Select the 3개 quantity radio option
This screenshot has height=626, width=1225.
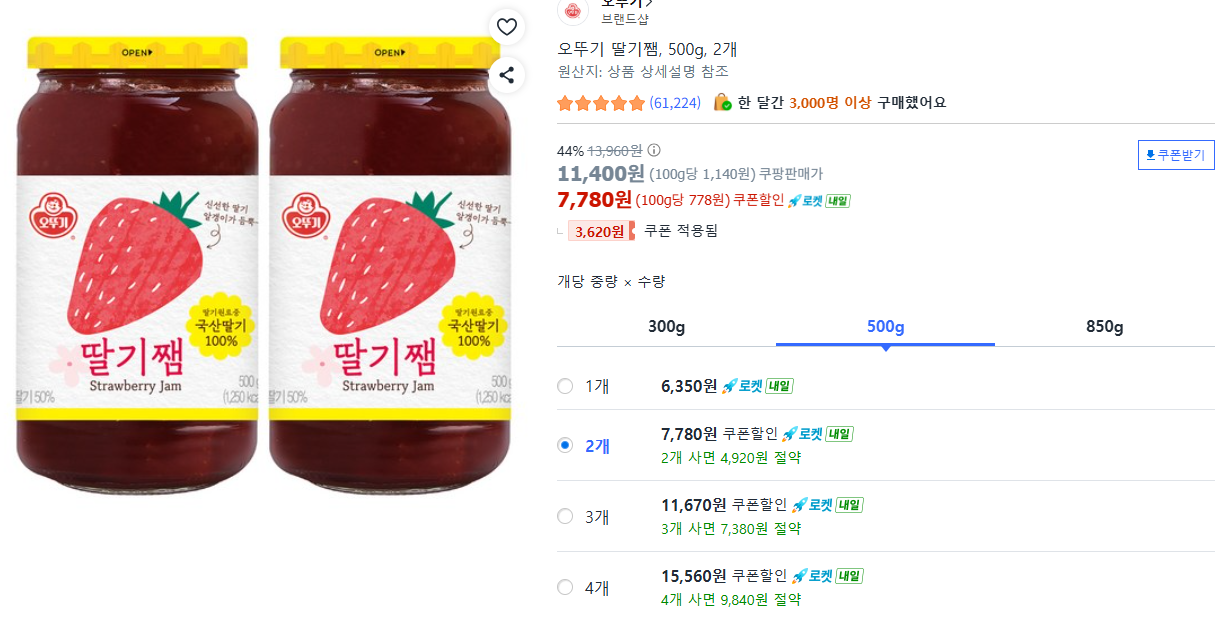click(x=565, y=516)
